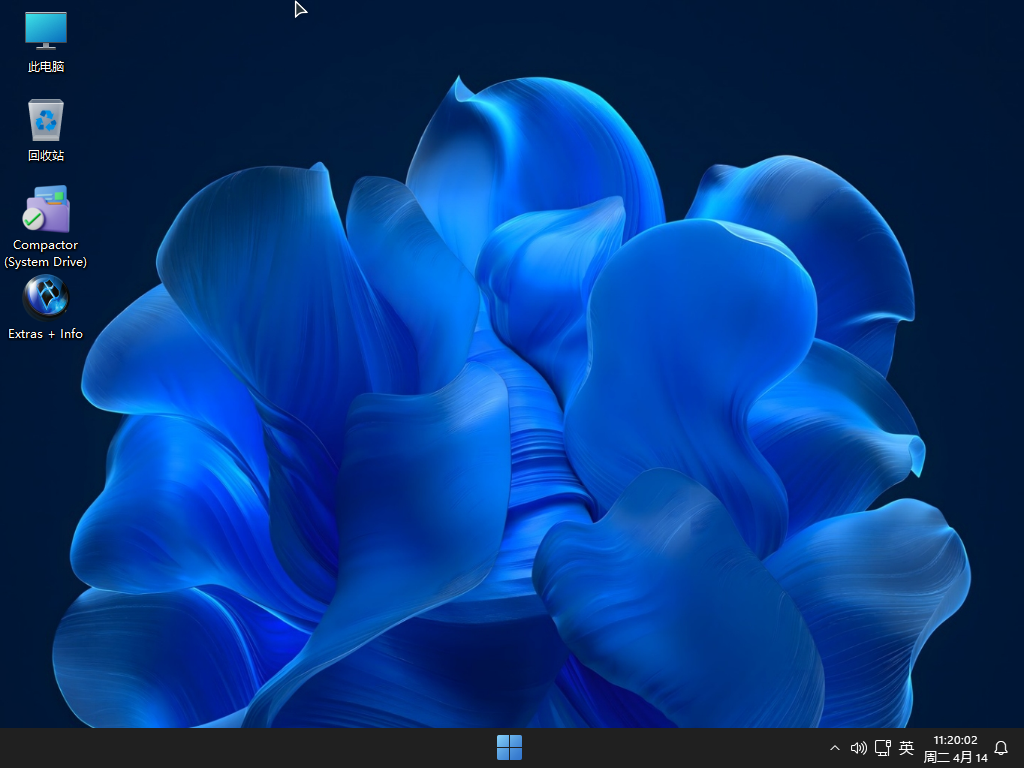The width and height of the screenshot is (1024, 768).
Task: Click the Windows Start button on taskbar
Action: 509,747
